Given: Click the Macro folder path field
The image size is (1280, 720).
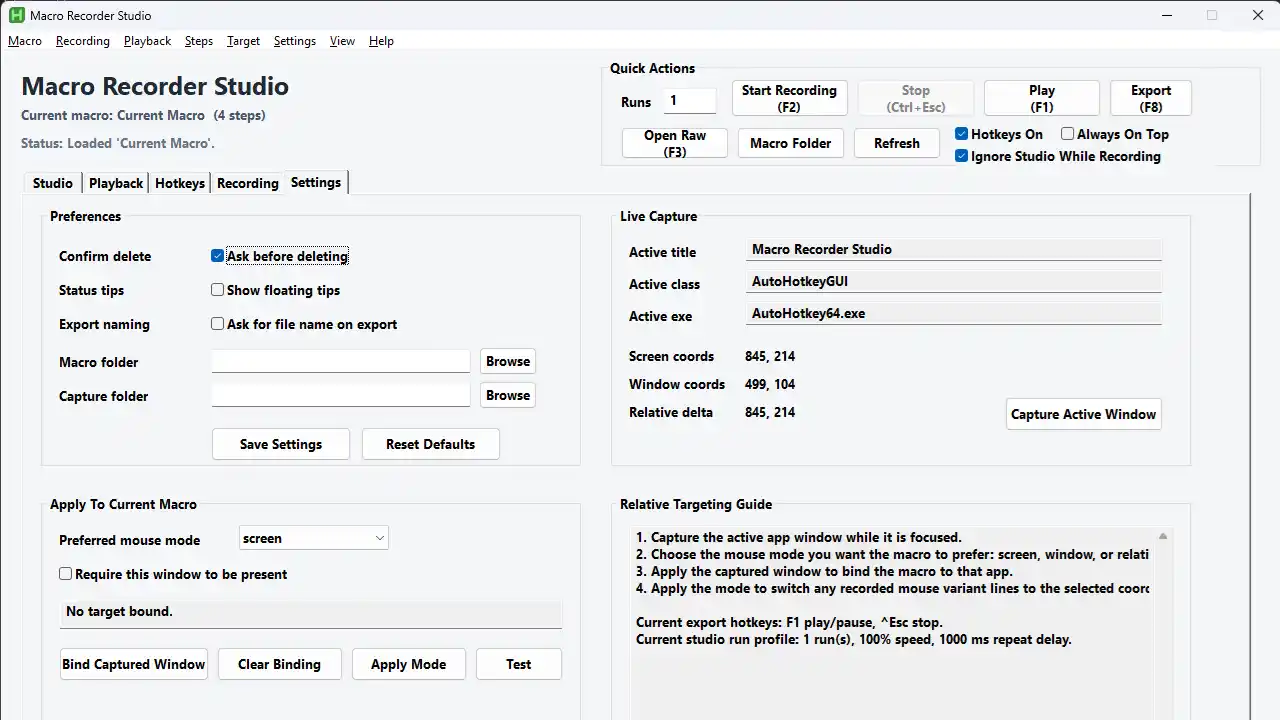Looking at the screenshot, I should 341,361.
